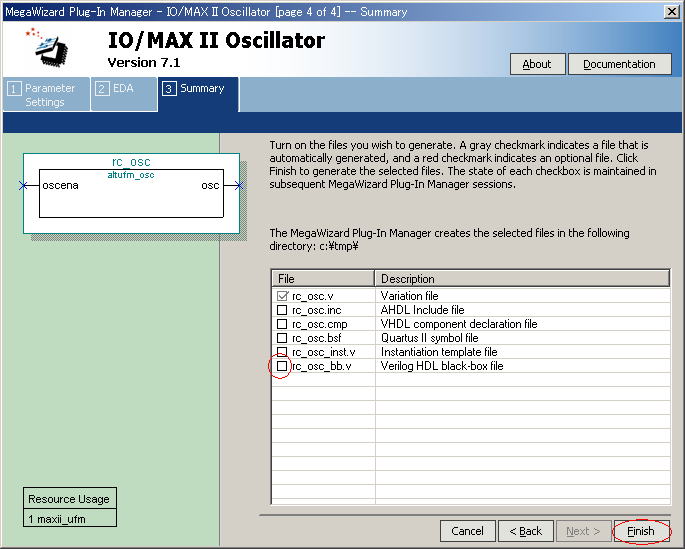This screenshot has width=685, height=549.
Task: Select the 'Variation file' description cell
Action: tap(522, 296)
